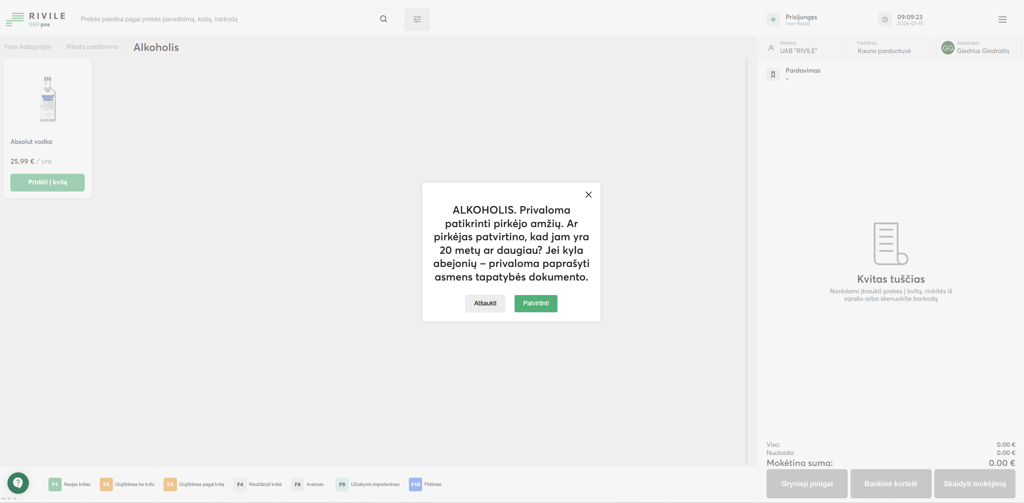Click the Absolut vodka bottle thumbnail
This screenshot has height=503, width=1024.
47,99
